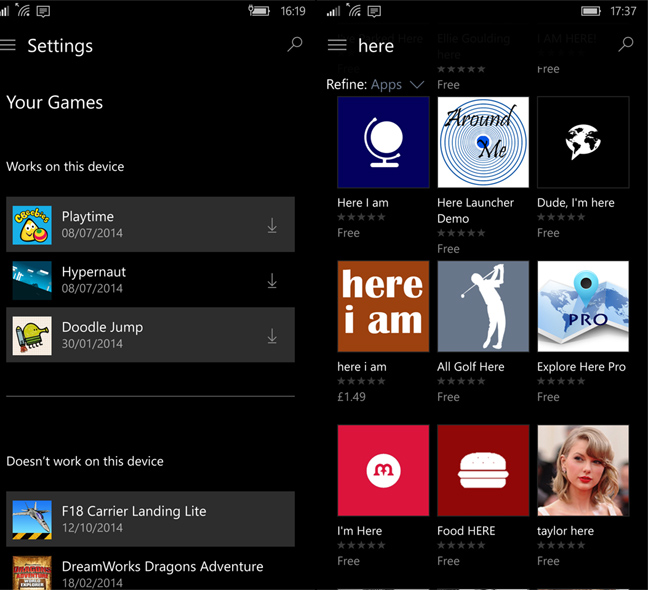This screenshot has height=590, width=648.
Task: Download Hypernaut via its arrow icon
Action: pos(272,281)
